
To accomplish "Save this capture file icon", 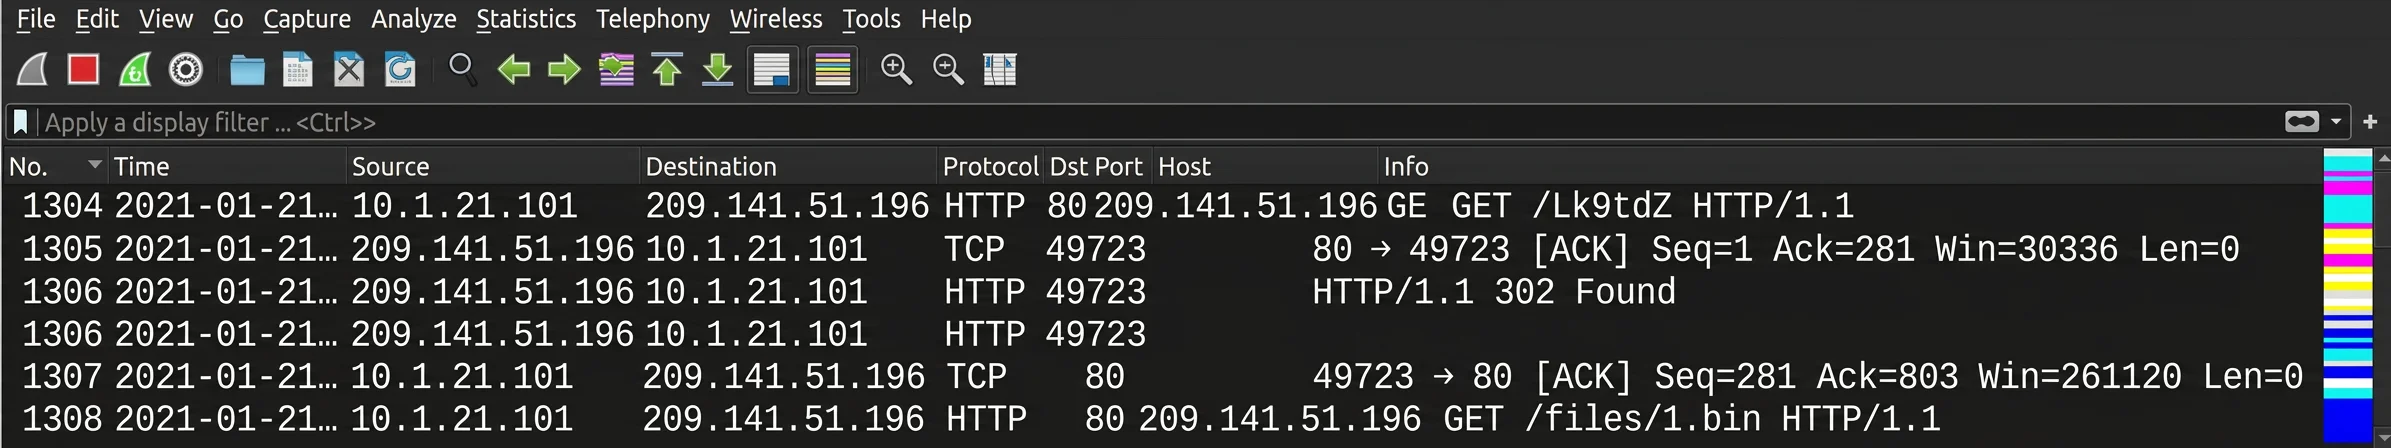I will click(x=298, y=70).
